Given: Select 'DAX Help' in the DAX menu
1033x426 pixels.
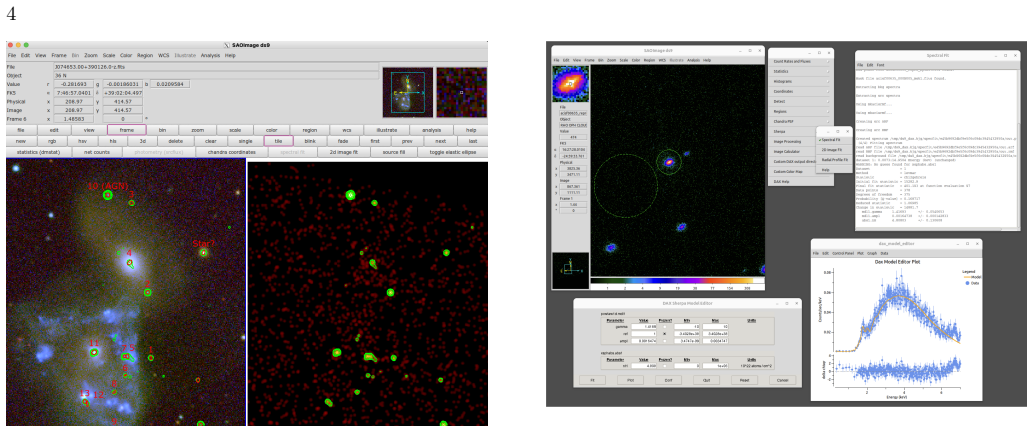Looking at the screenshot, I should (800, 181).
